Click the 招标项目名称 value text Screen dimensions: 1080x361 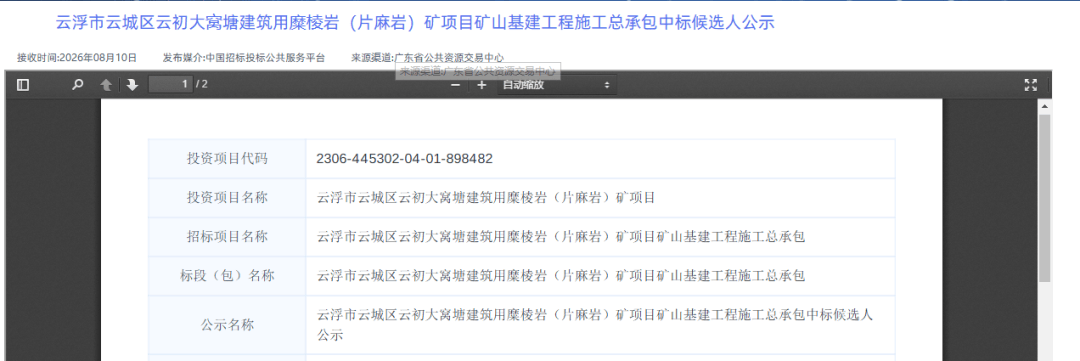[561, 237]
